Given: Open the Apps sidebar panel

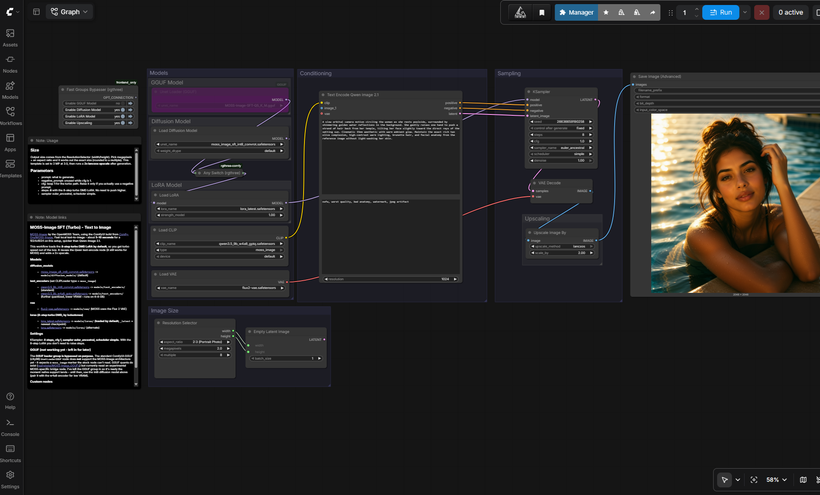Looking at the screenshot, I should point(10,142).
